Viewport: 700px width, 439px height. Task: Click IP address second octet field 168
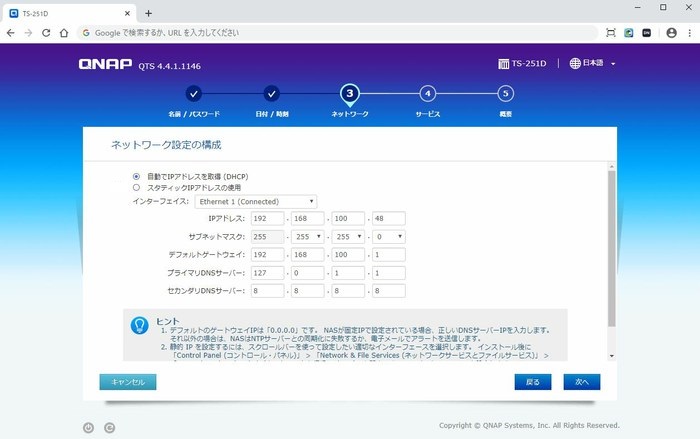(308, 218)
